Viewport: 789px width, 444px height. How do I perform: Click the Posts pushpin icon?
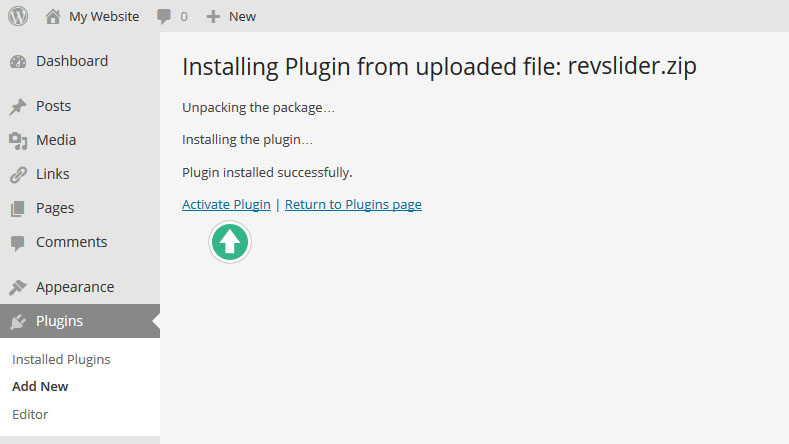pos(18,107)
